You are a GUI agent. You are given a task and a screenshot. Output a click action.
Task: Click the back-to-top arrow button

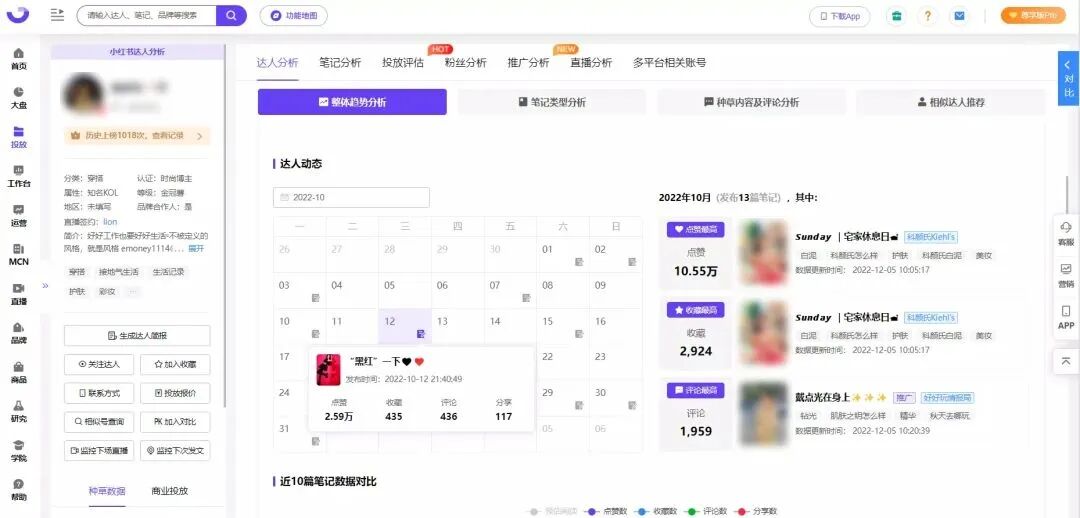tap(1066, 361)
